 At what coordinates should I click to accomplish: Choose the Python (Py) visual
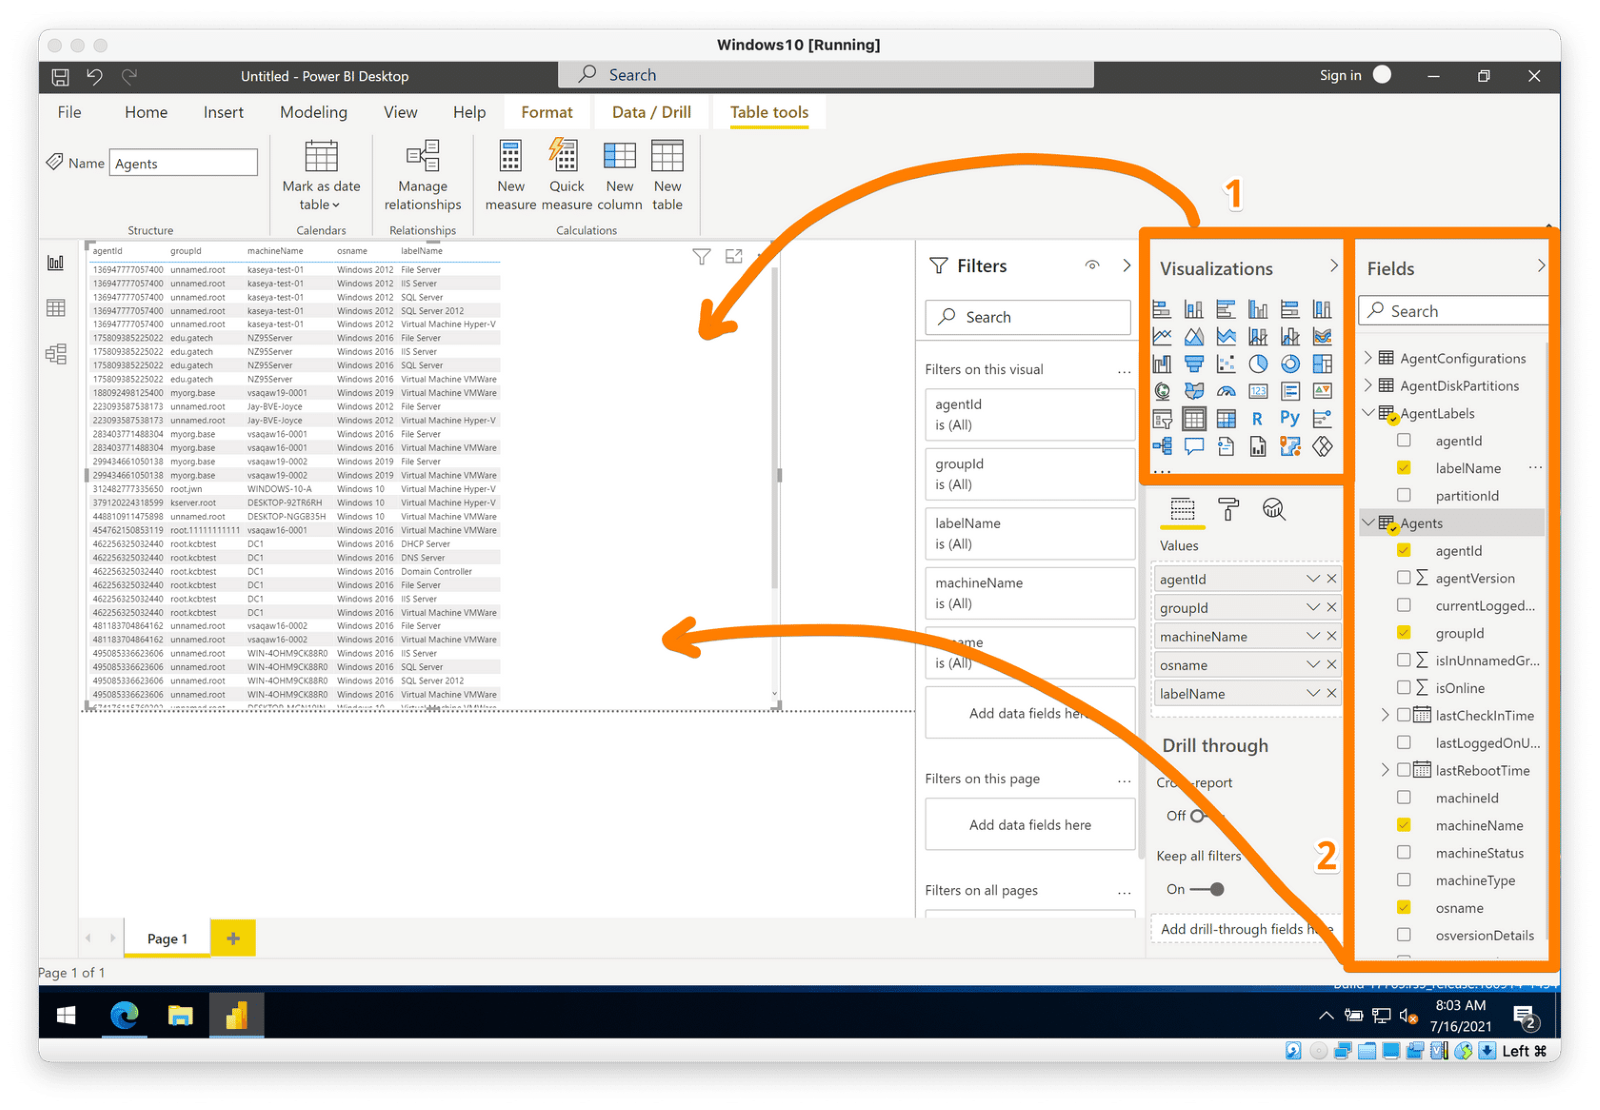[1290, 418]
